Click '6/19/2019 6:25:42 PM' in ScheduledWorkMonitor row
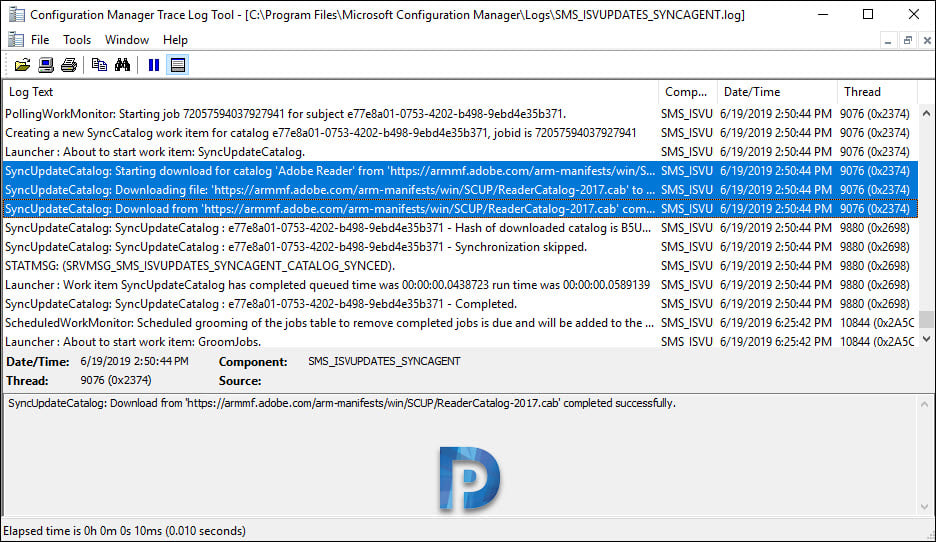936x542 pixels. (775, 323)
